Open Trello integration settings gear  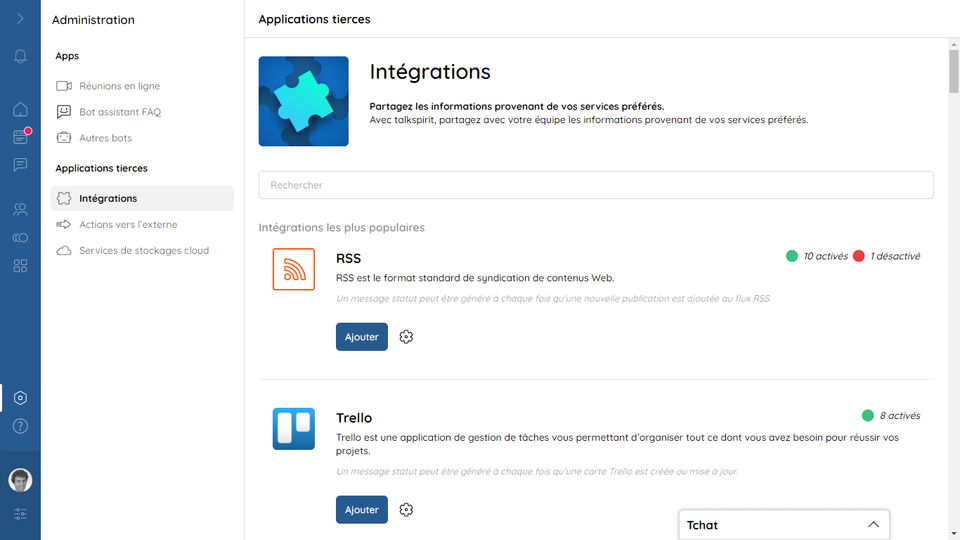(x=406, y=510)
